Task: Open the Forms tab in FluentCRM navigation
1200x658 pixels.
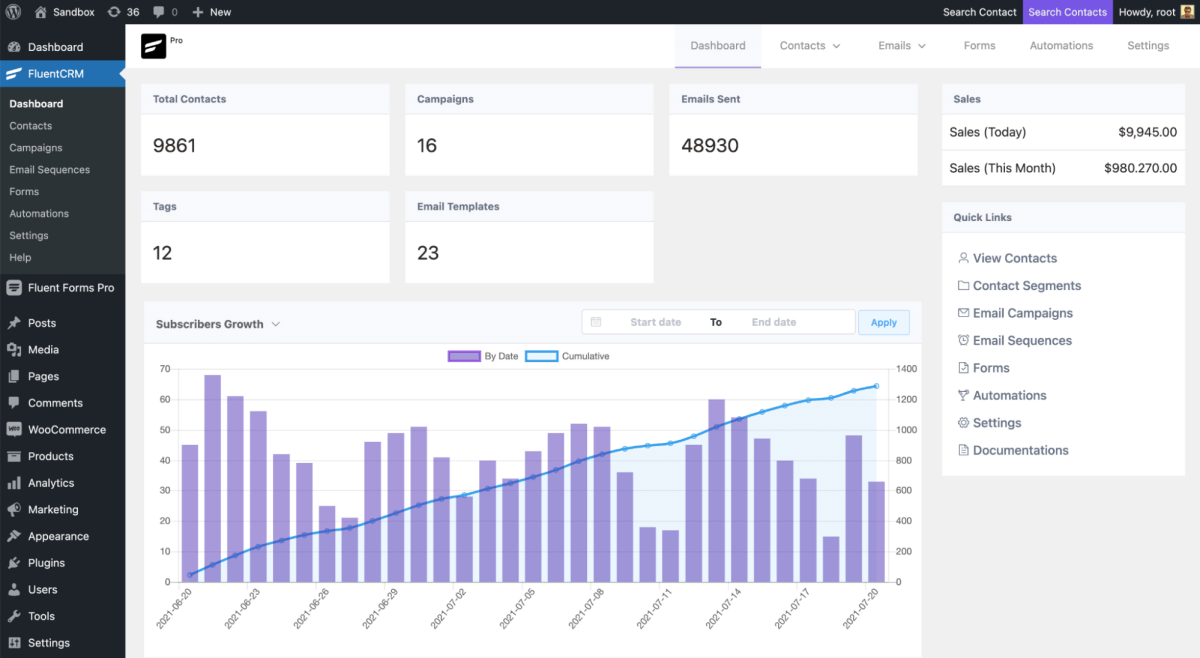Action: tap(979, 45)
